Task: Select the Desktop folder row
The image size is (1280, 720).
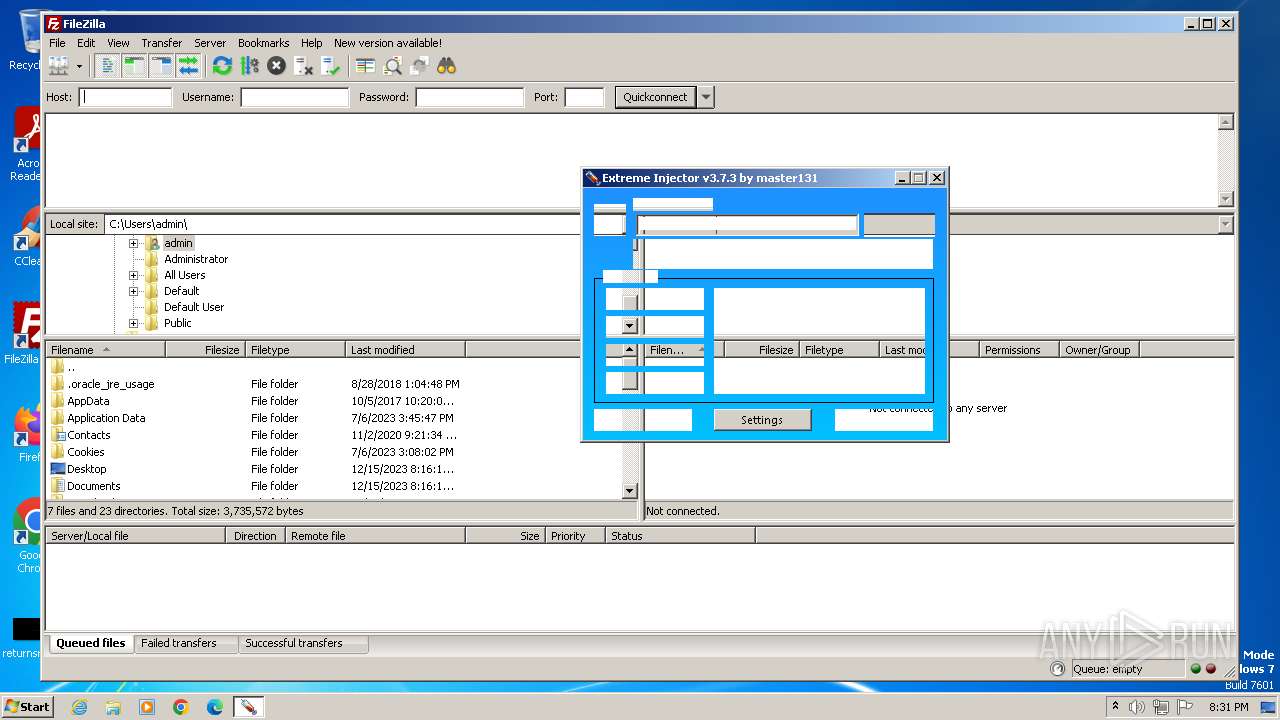Action: (334, 469)
